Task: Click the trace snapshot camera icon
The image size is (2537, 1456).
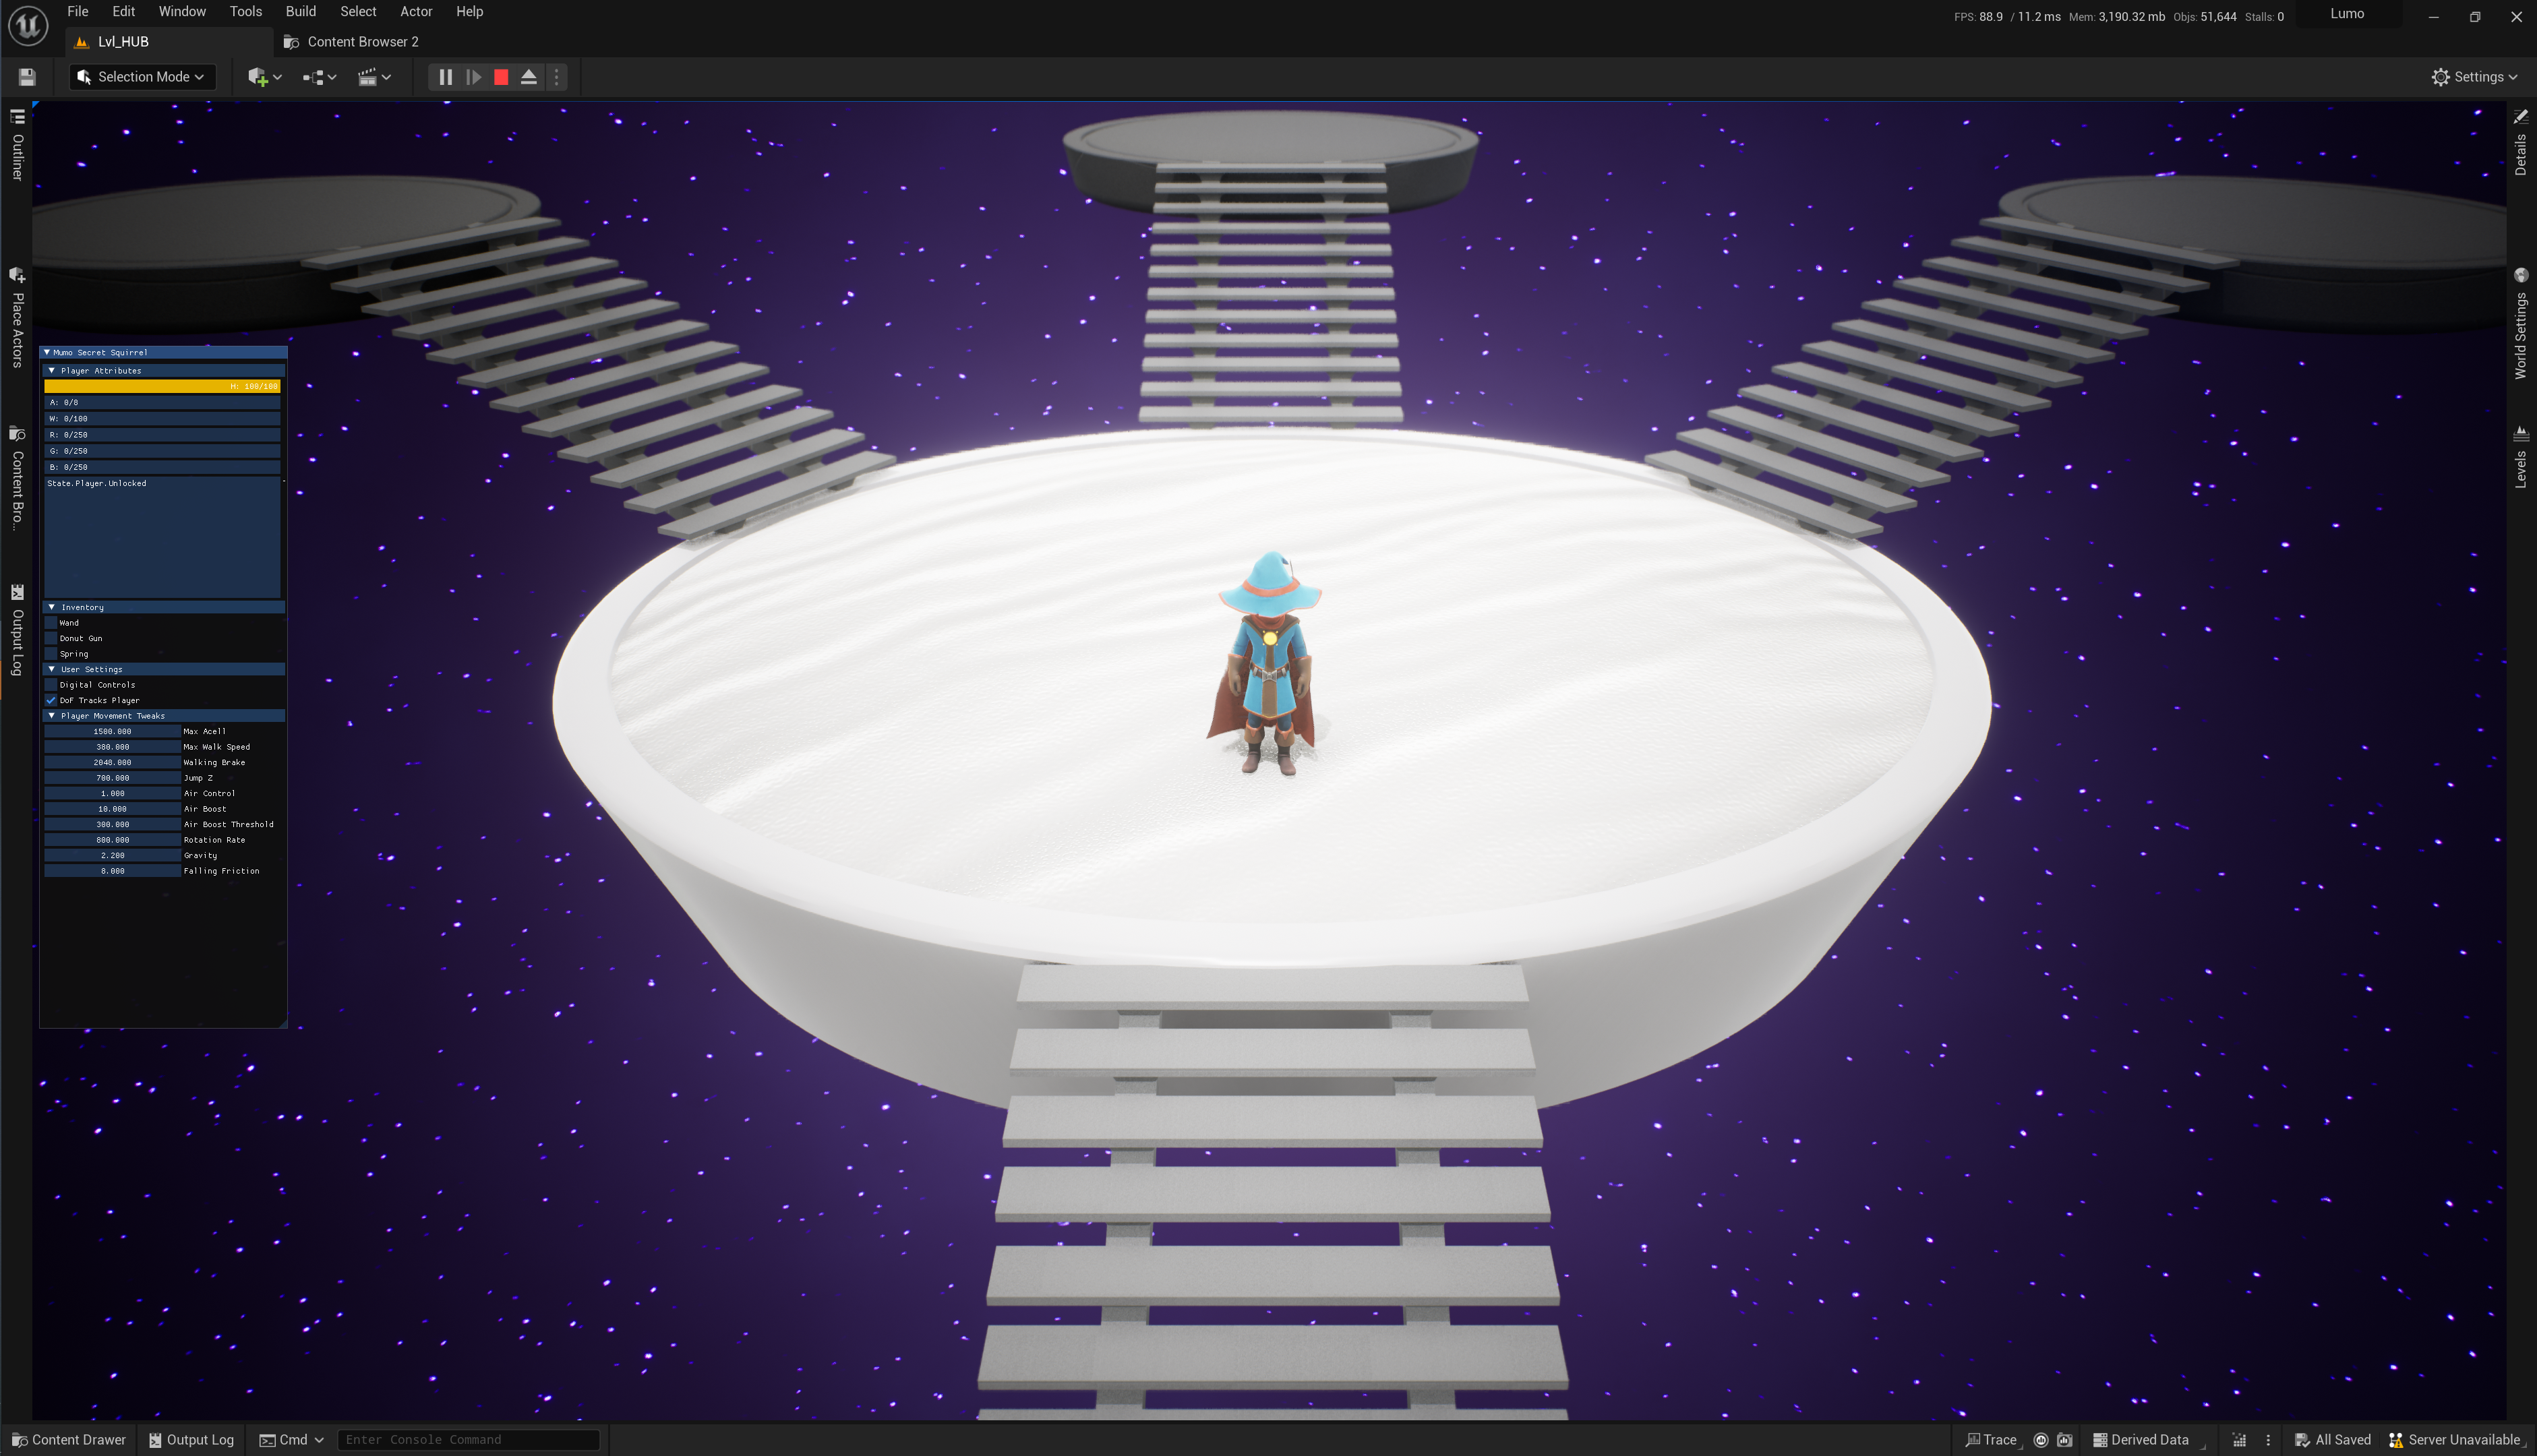Action: (x=2064, y=1440)
